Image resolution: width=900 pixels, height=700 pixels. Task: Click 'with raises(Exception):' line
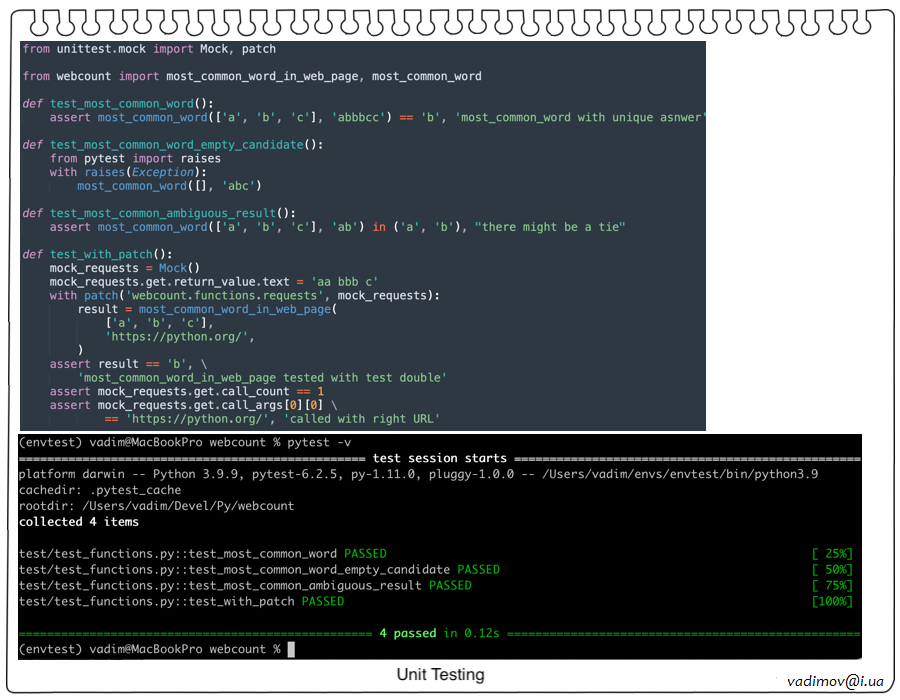[x=128, y=172]
